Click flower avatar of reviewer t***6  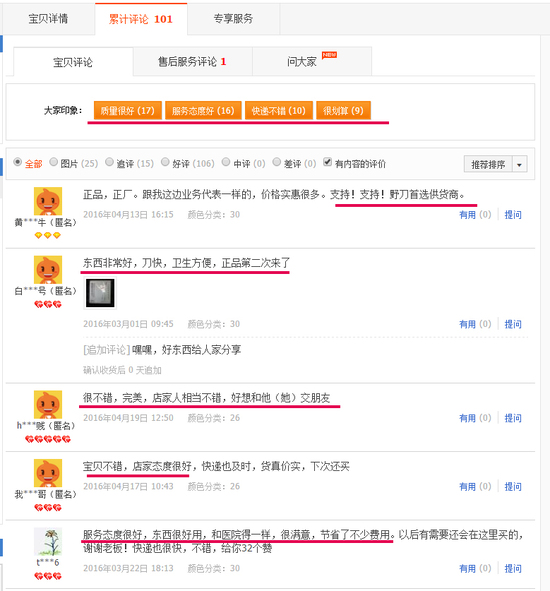pos(48,542)
